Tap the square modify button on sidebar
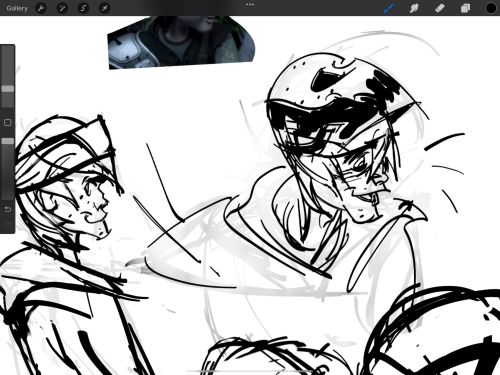Viewport: 500px width, 375px height. click(x=8, y=122)
